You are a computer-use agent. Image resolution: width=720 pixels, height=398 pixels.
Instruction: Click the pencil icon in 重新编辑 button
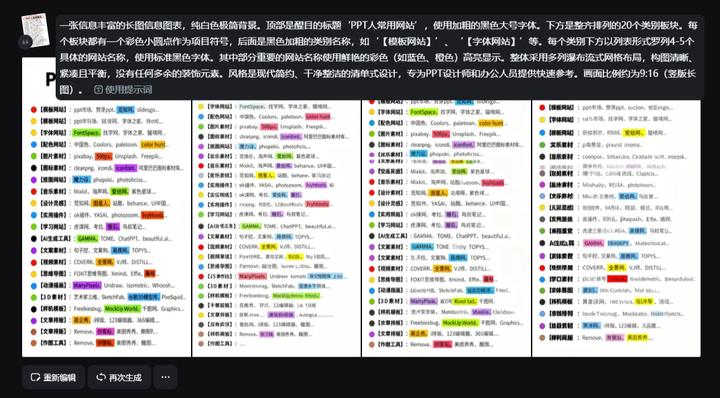35,377
